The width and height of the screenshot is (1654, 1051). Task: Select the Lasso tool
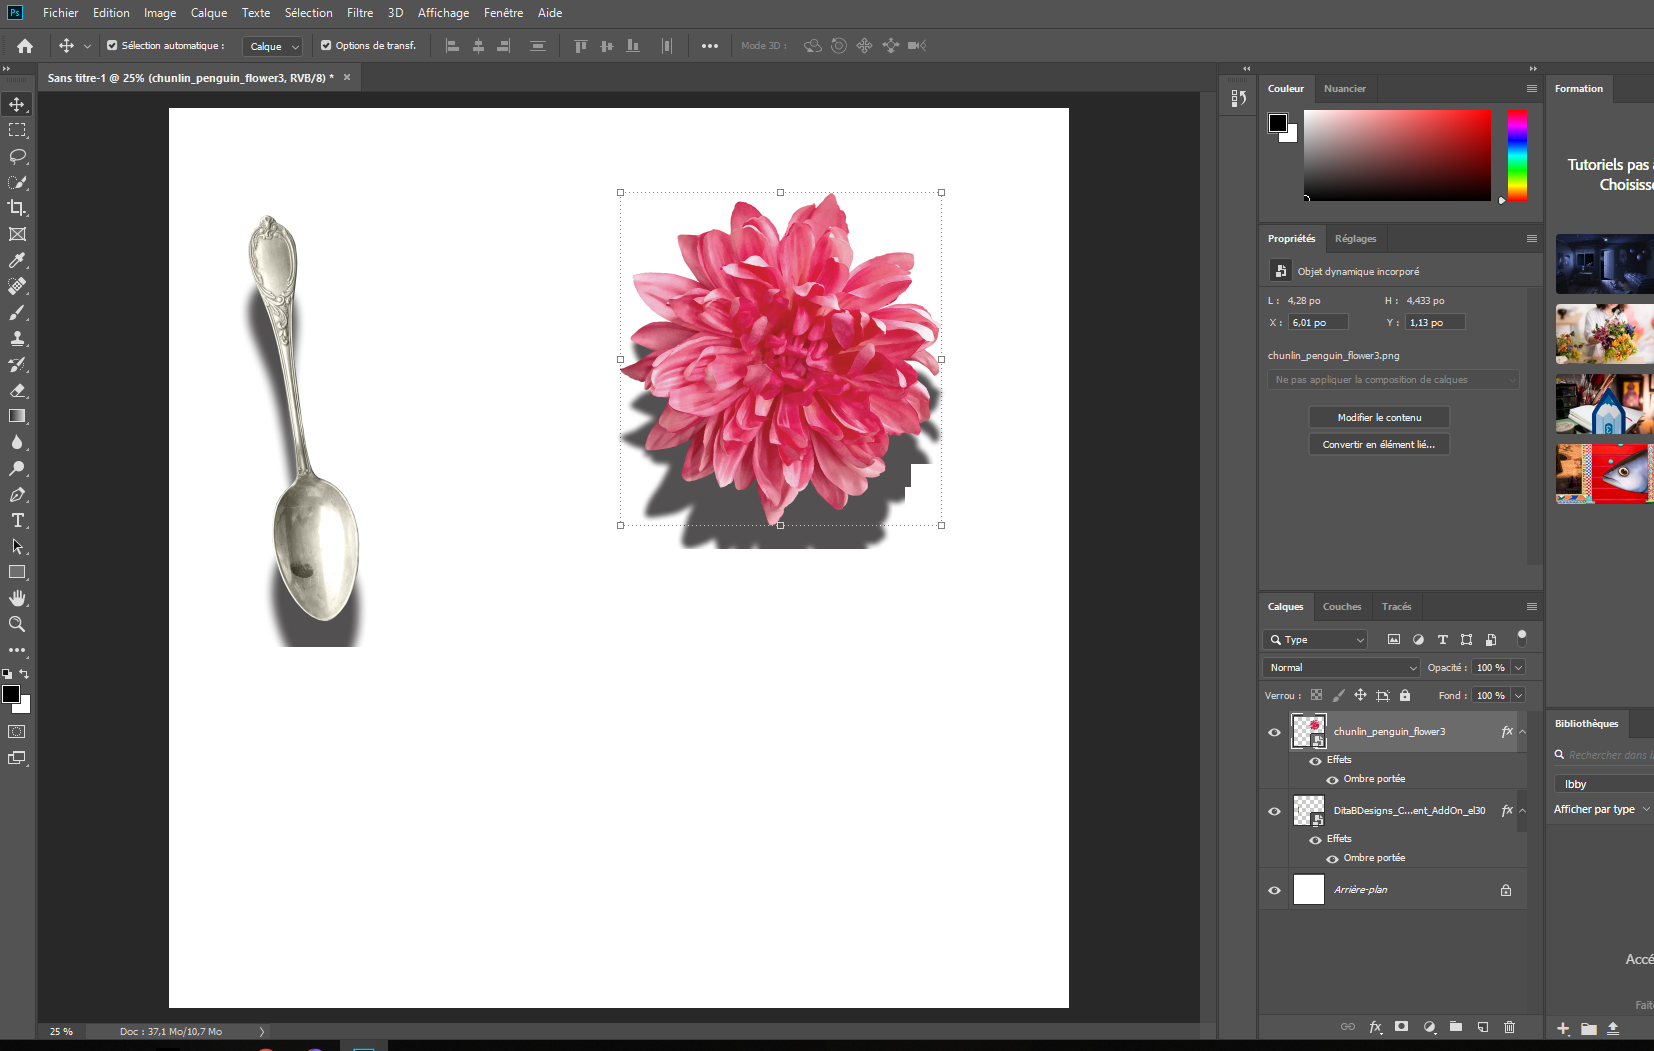coord(17,156)
